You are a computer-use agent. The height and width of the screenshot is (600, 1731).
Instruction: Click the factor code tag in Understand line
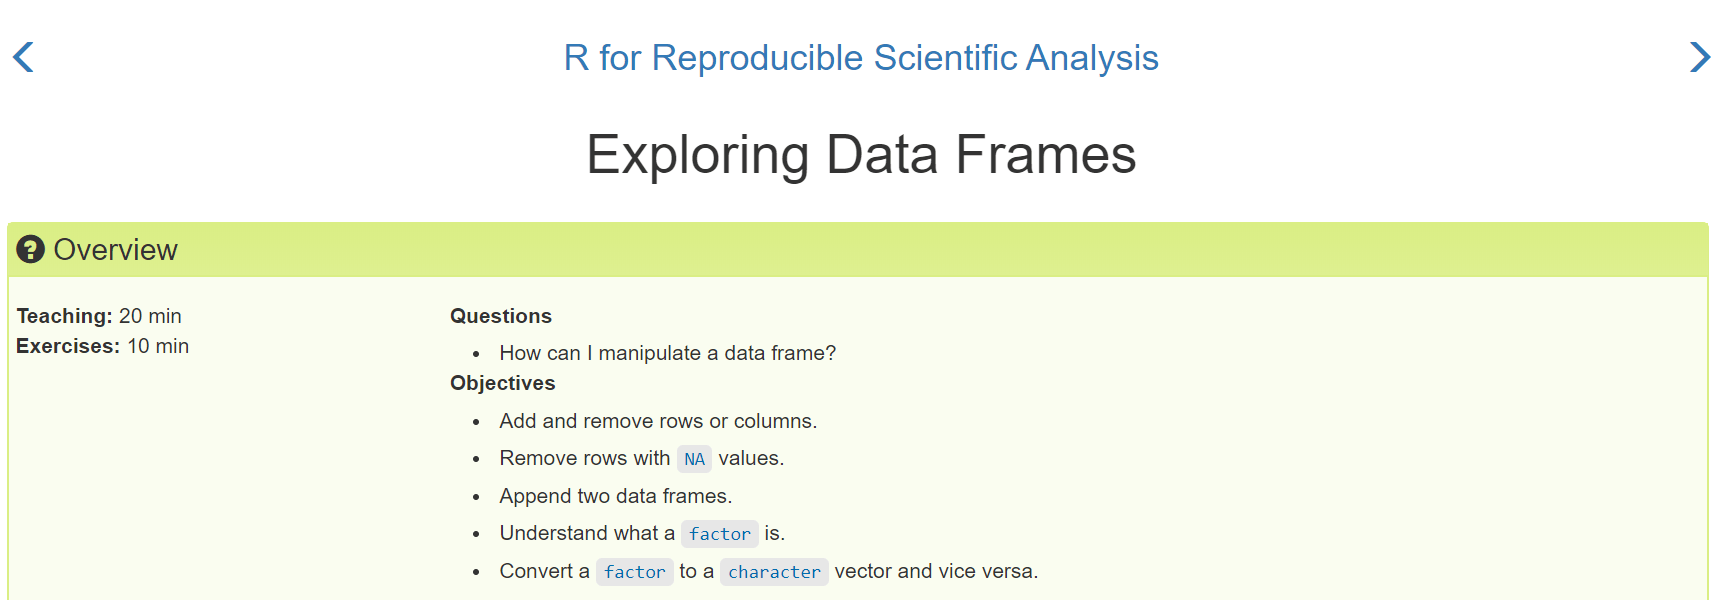(x=720, y=534)
